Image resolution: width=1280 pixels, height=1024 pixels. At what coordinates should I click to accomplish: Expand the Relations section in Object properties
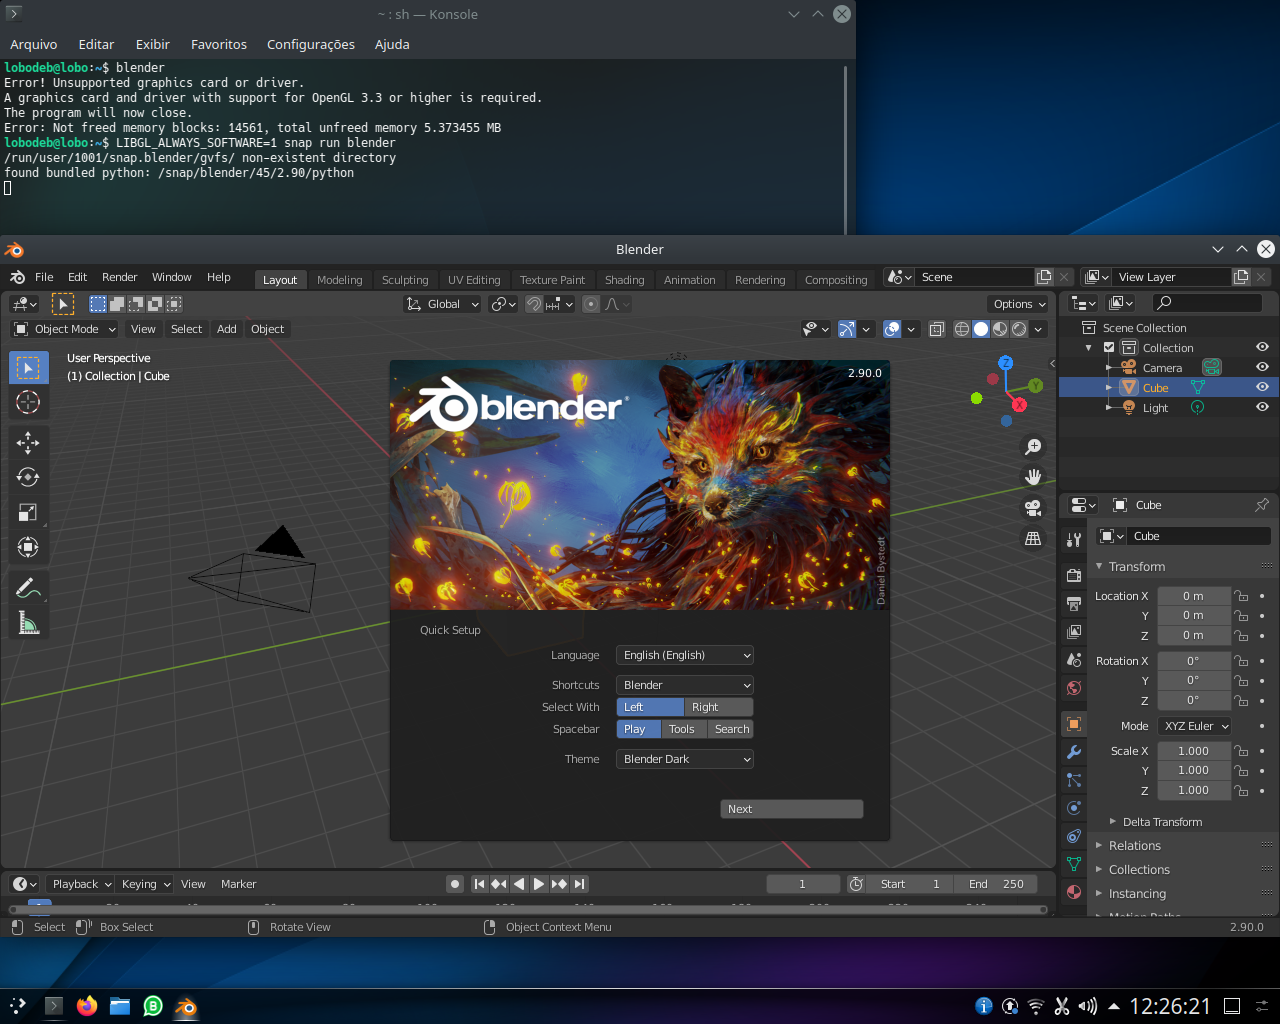pyautogui.click(x=1135, y=845)
